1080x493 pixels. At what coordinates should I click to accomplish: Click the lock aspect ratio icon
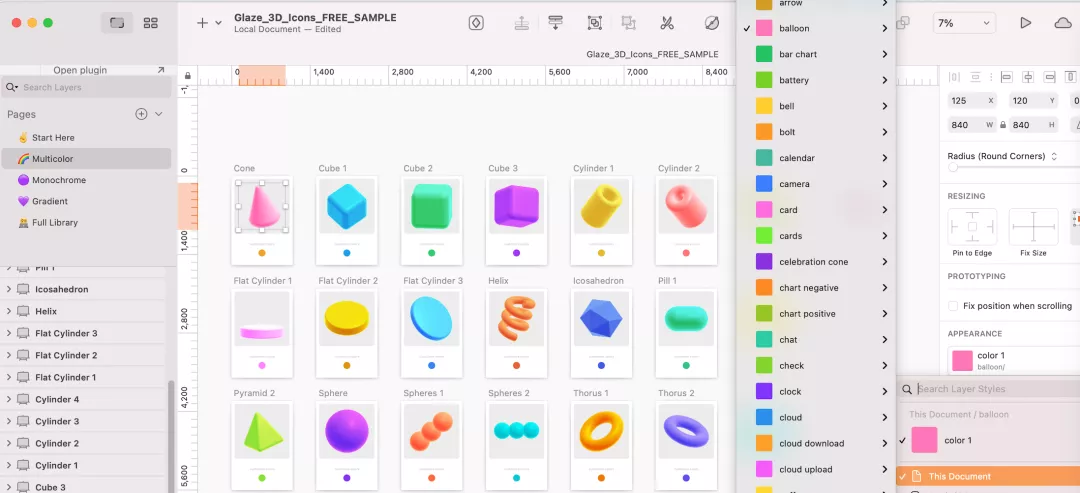click(1002, 125)
